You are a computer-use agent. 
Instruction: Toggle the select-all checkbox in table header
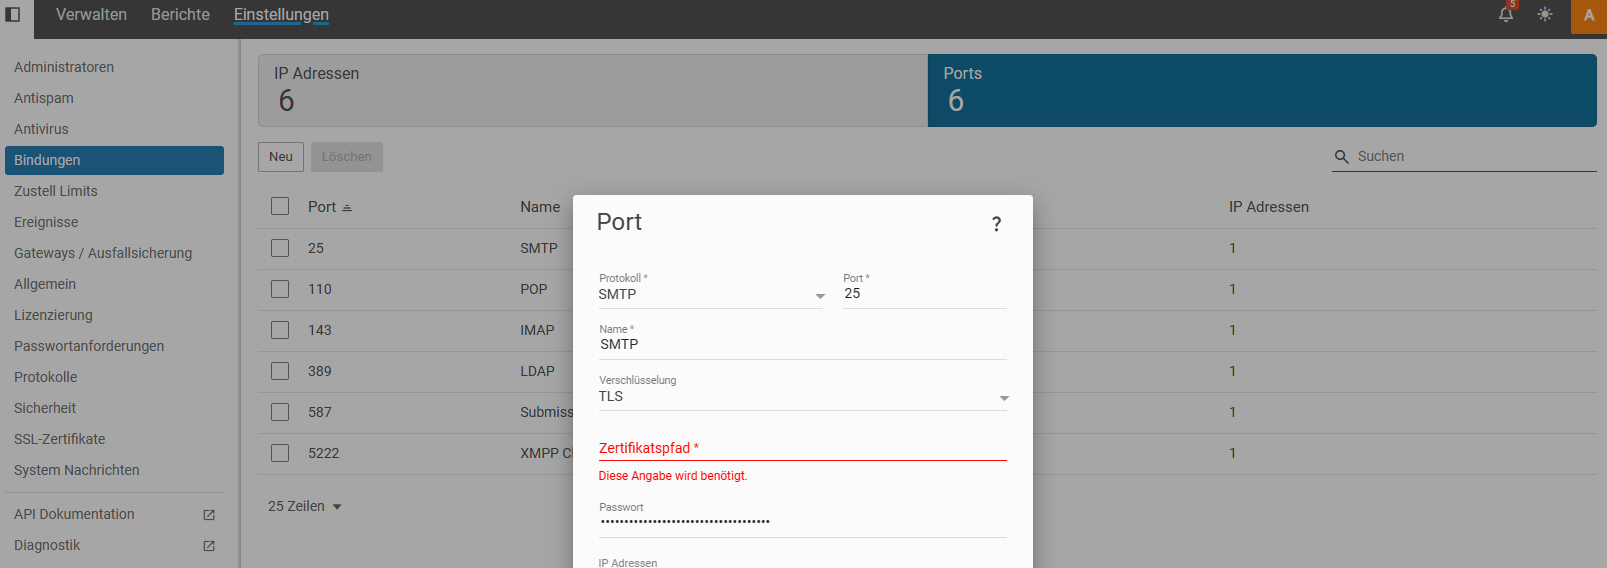[280, 206]
